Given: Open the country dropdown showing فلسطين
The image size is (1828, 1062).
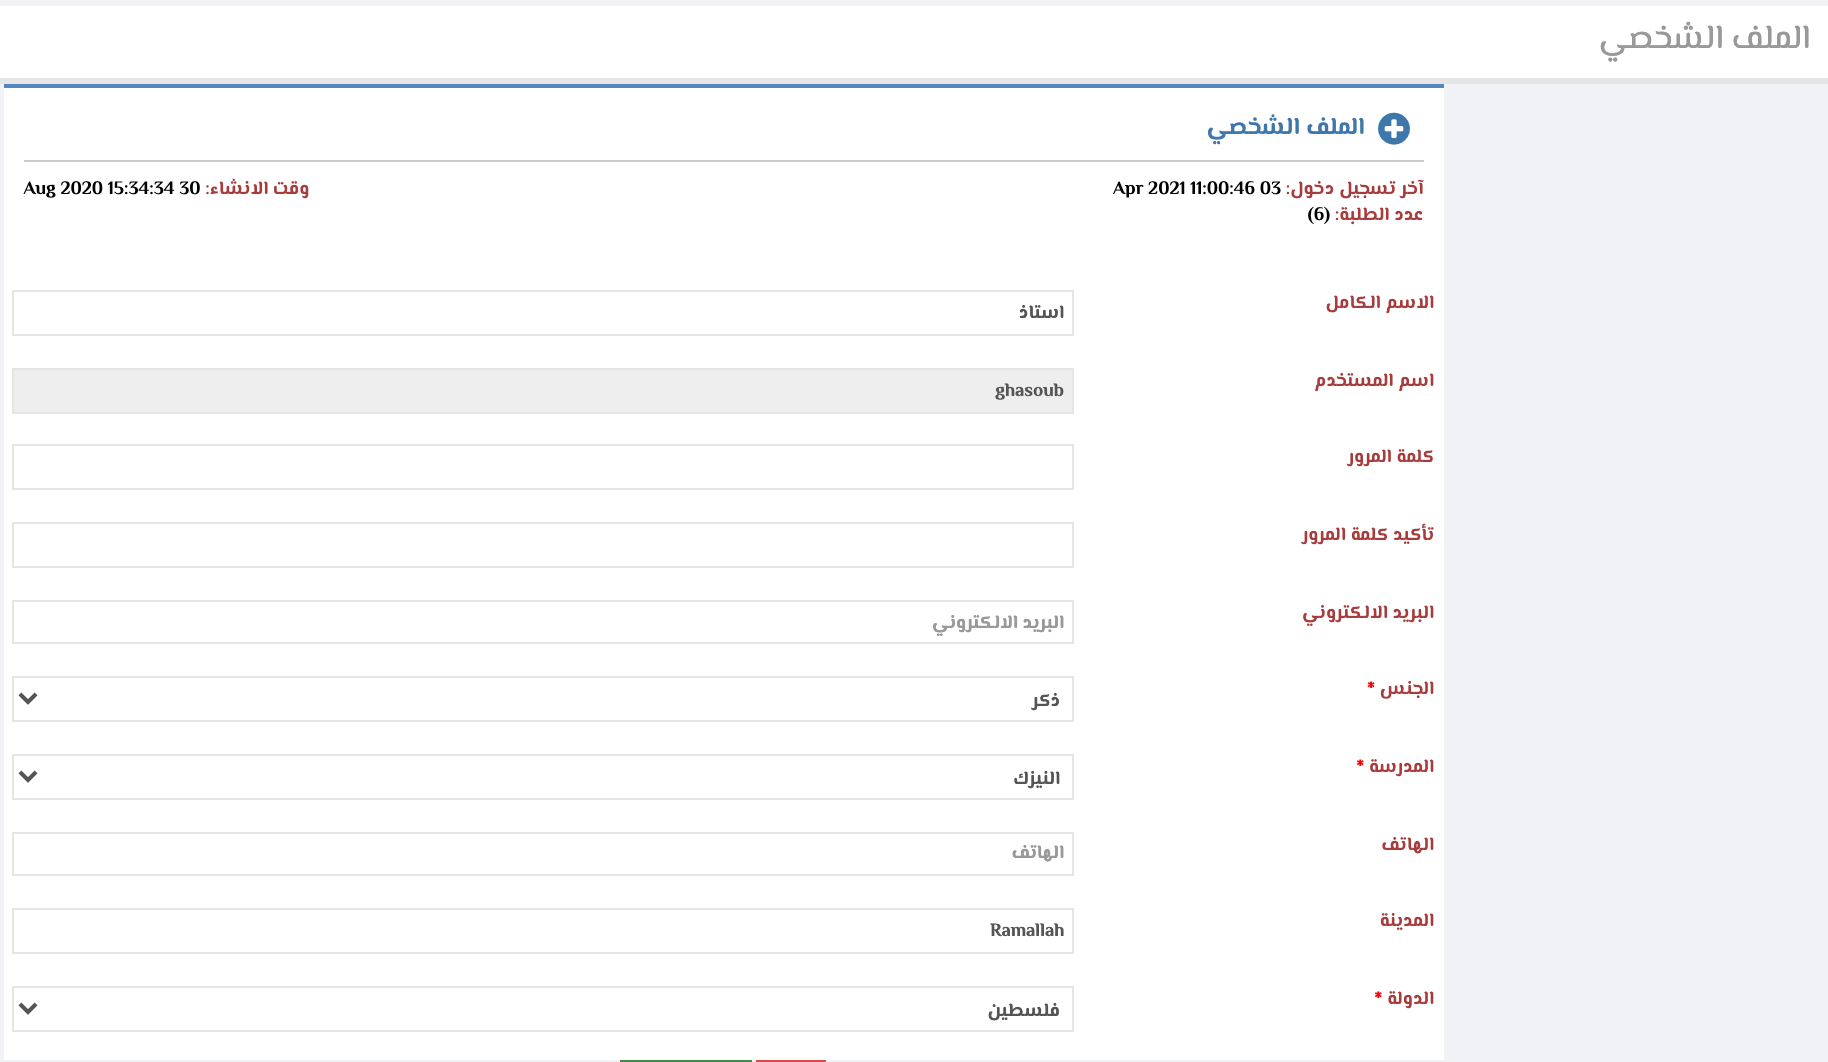Looking at the screenshot, I should click(542, 1009).
